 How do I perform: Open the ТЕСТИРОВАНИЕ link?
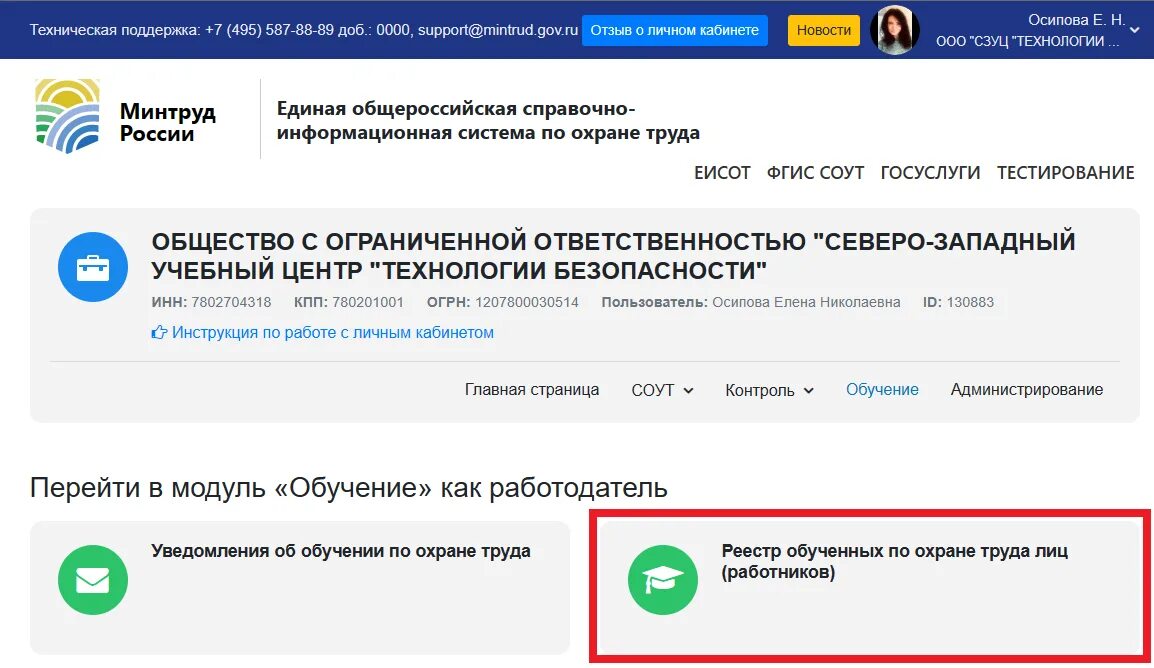pyautogui.click(x=1065, y=173)
